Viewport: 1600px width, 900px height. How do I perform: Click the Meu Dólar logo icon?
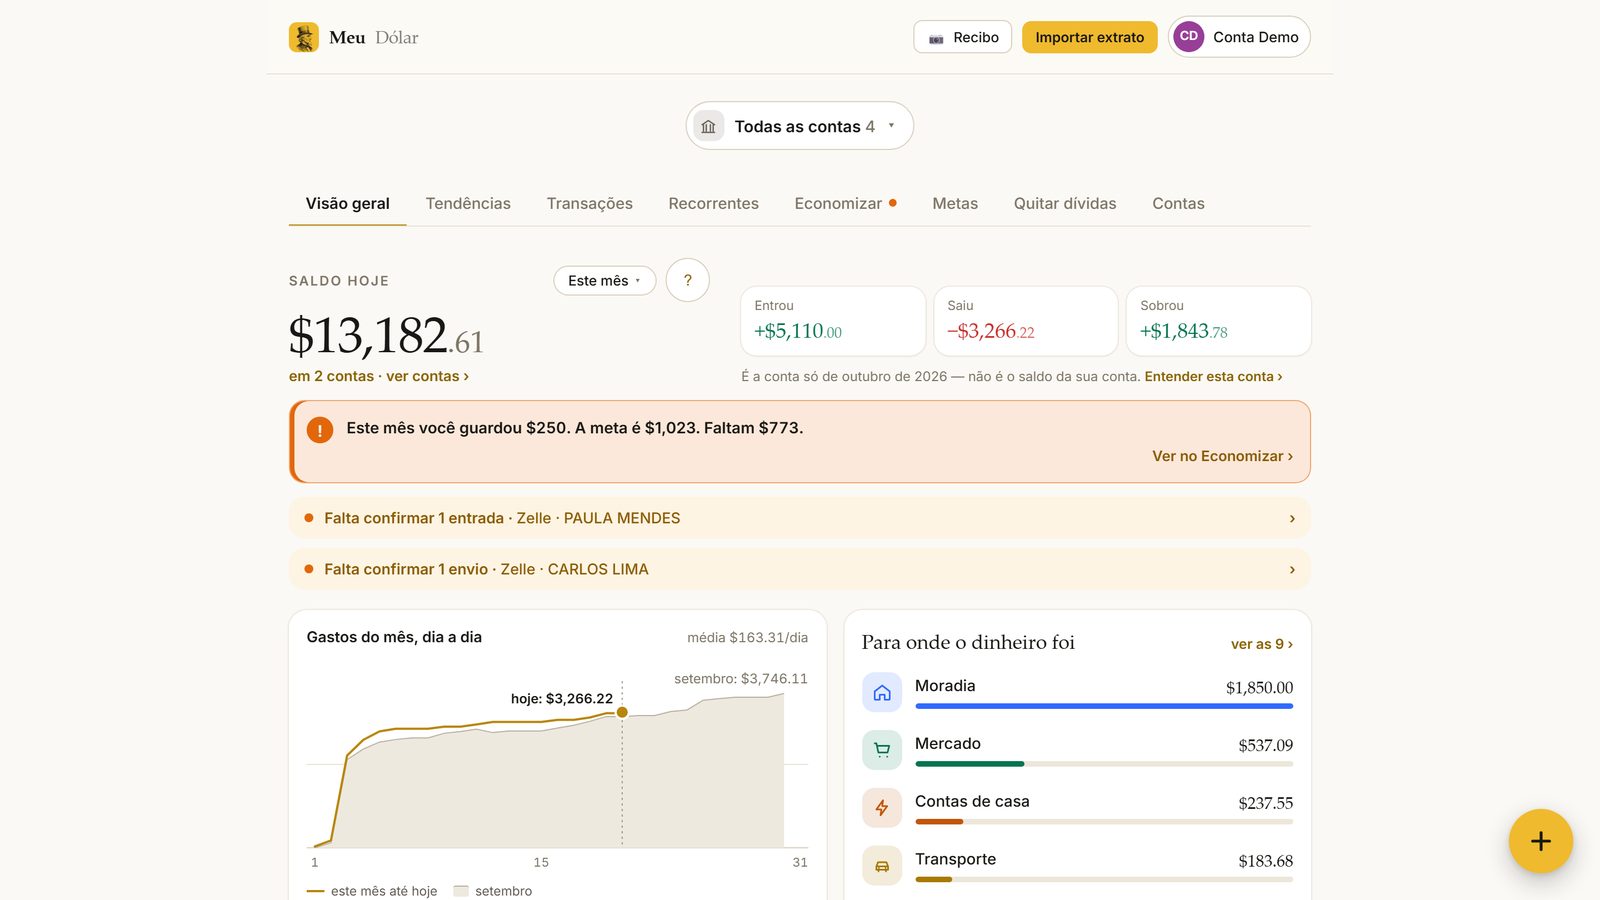[304, 37]
